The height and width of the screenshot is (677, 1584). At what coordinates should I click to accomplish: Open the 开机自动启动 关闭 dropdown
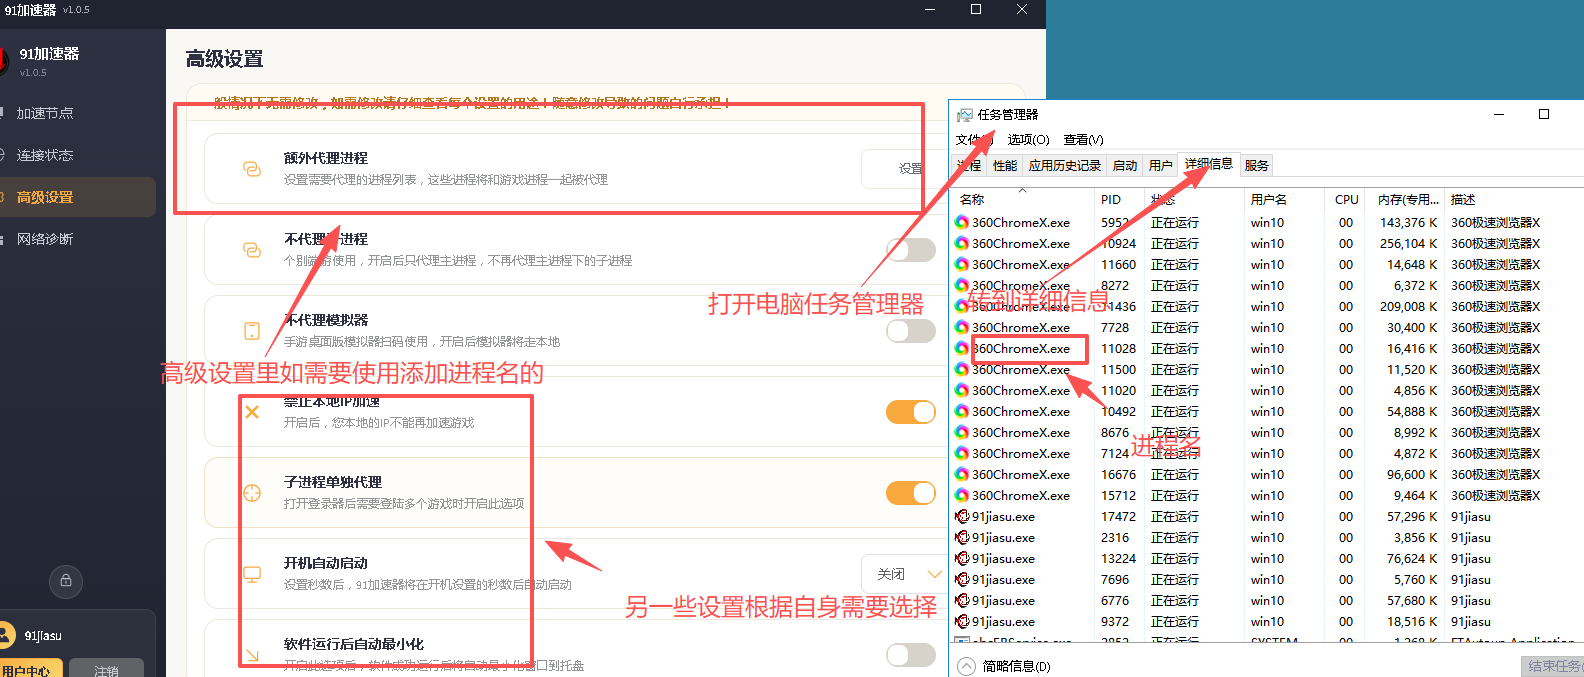pyautogui.click(x=904, y=574)
